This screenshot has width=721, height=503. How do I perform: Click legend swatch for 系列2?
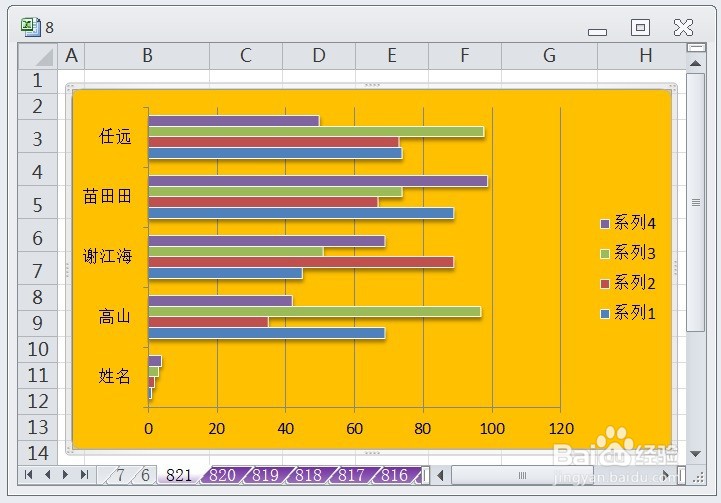click(605, 284)
